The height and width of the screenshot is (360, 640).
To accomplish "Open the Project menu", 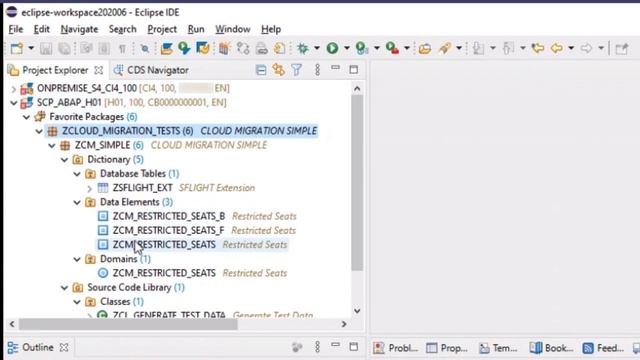I will tap(162, 29).
